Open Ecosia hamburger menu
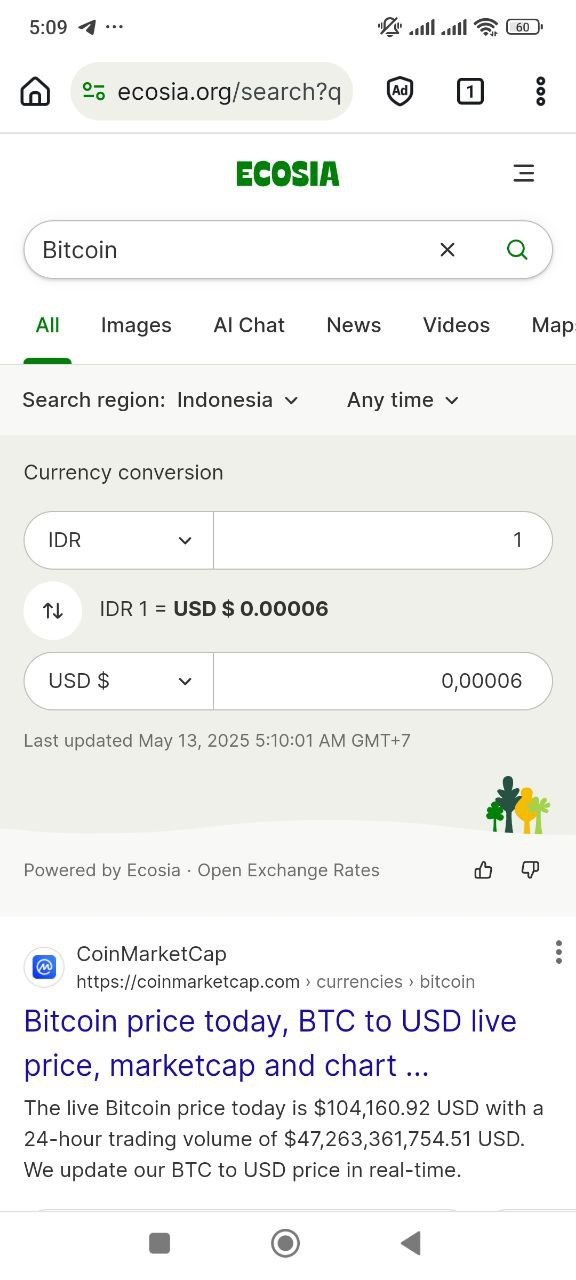Image resolution: width=576 pixels, height=1280 pixels. [524, 174]
